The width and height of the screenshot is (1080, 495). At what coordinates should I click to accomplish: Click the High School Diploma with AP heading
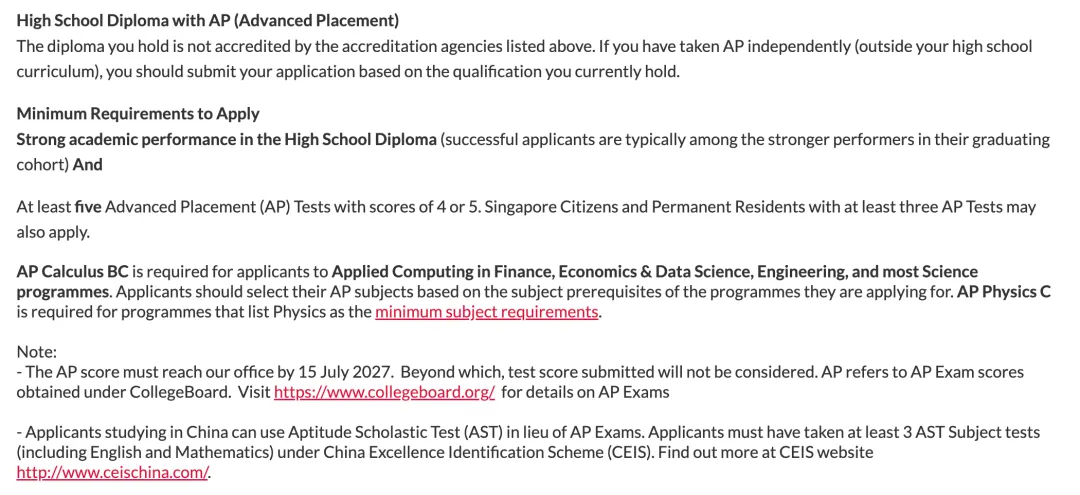(x=207, y=21)
